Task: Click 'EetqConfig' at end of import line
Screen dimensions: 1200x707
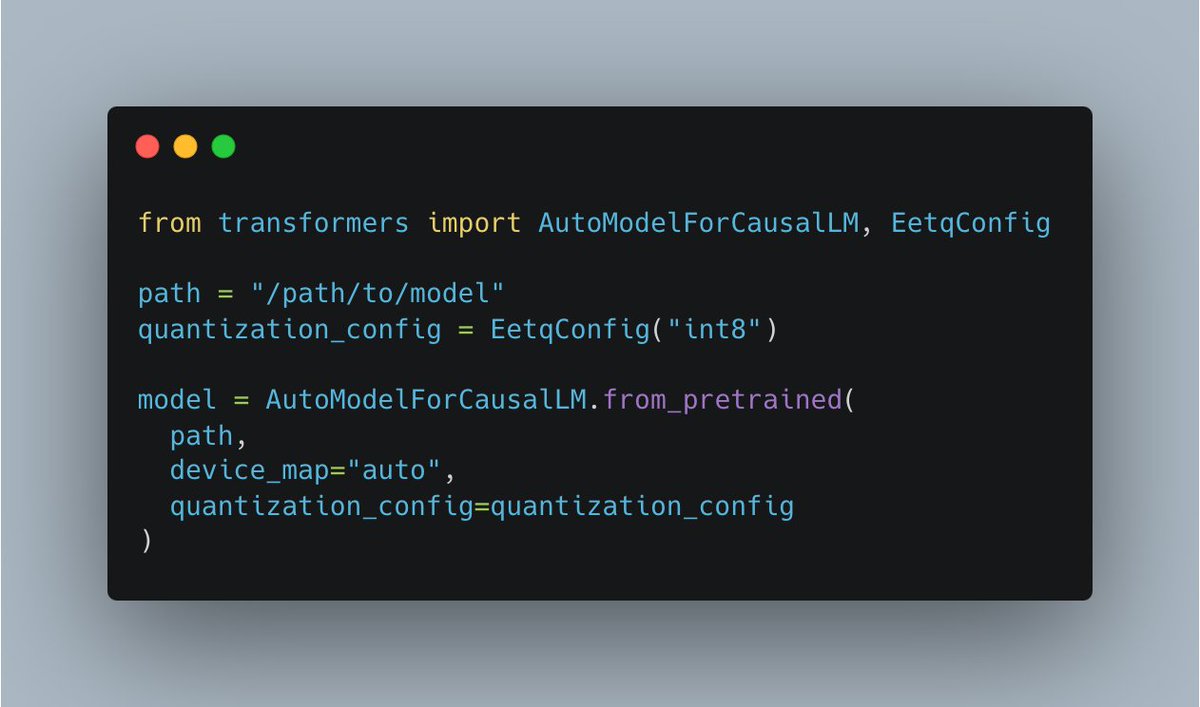Action: (971, 222)
